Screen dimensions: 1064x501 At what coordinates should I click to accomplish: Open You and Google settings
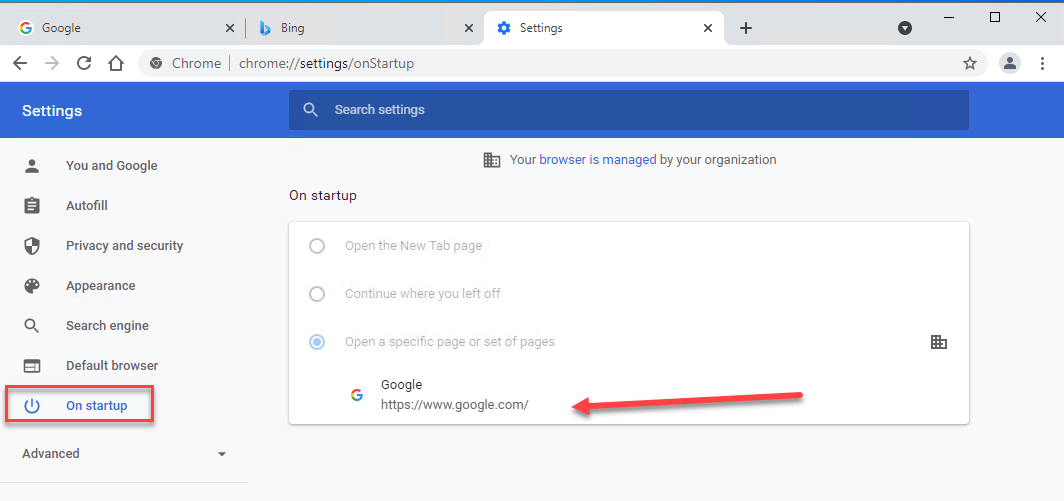pyautogui.click(x=111, y=166)
